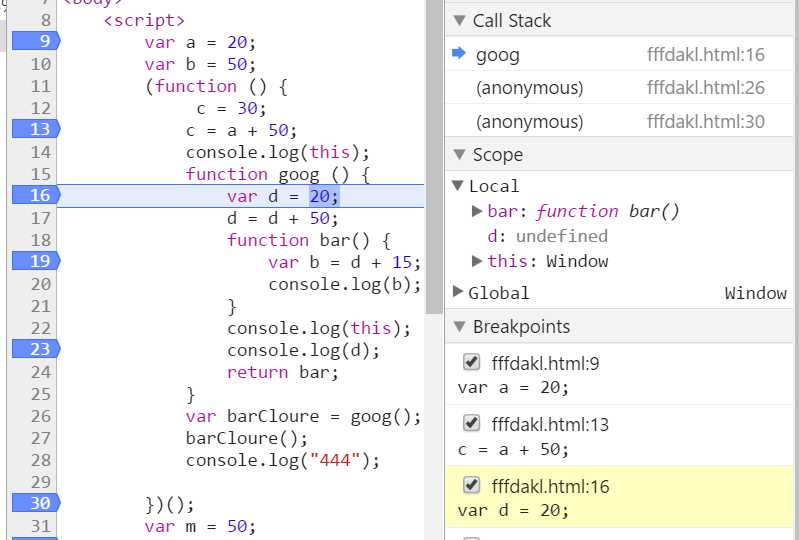
Task: Click the breakpoint marker on line 16
Action: [x=35, y=195]
